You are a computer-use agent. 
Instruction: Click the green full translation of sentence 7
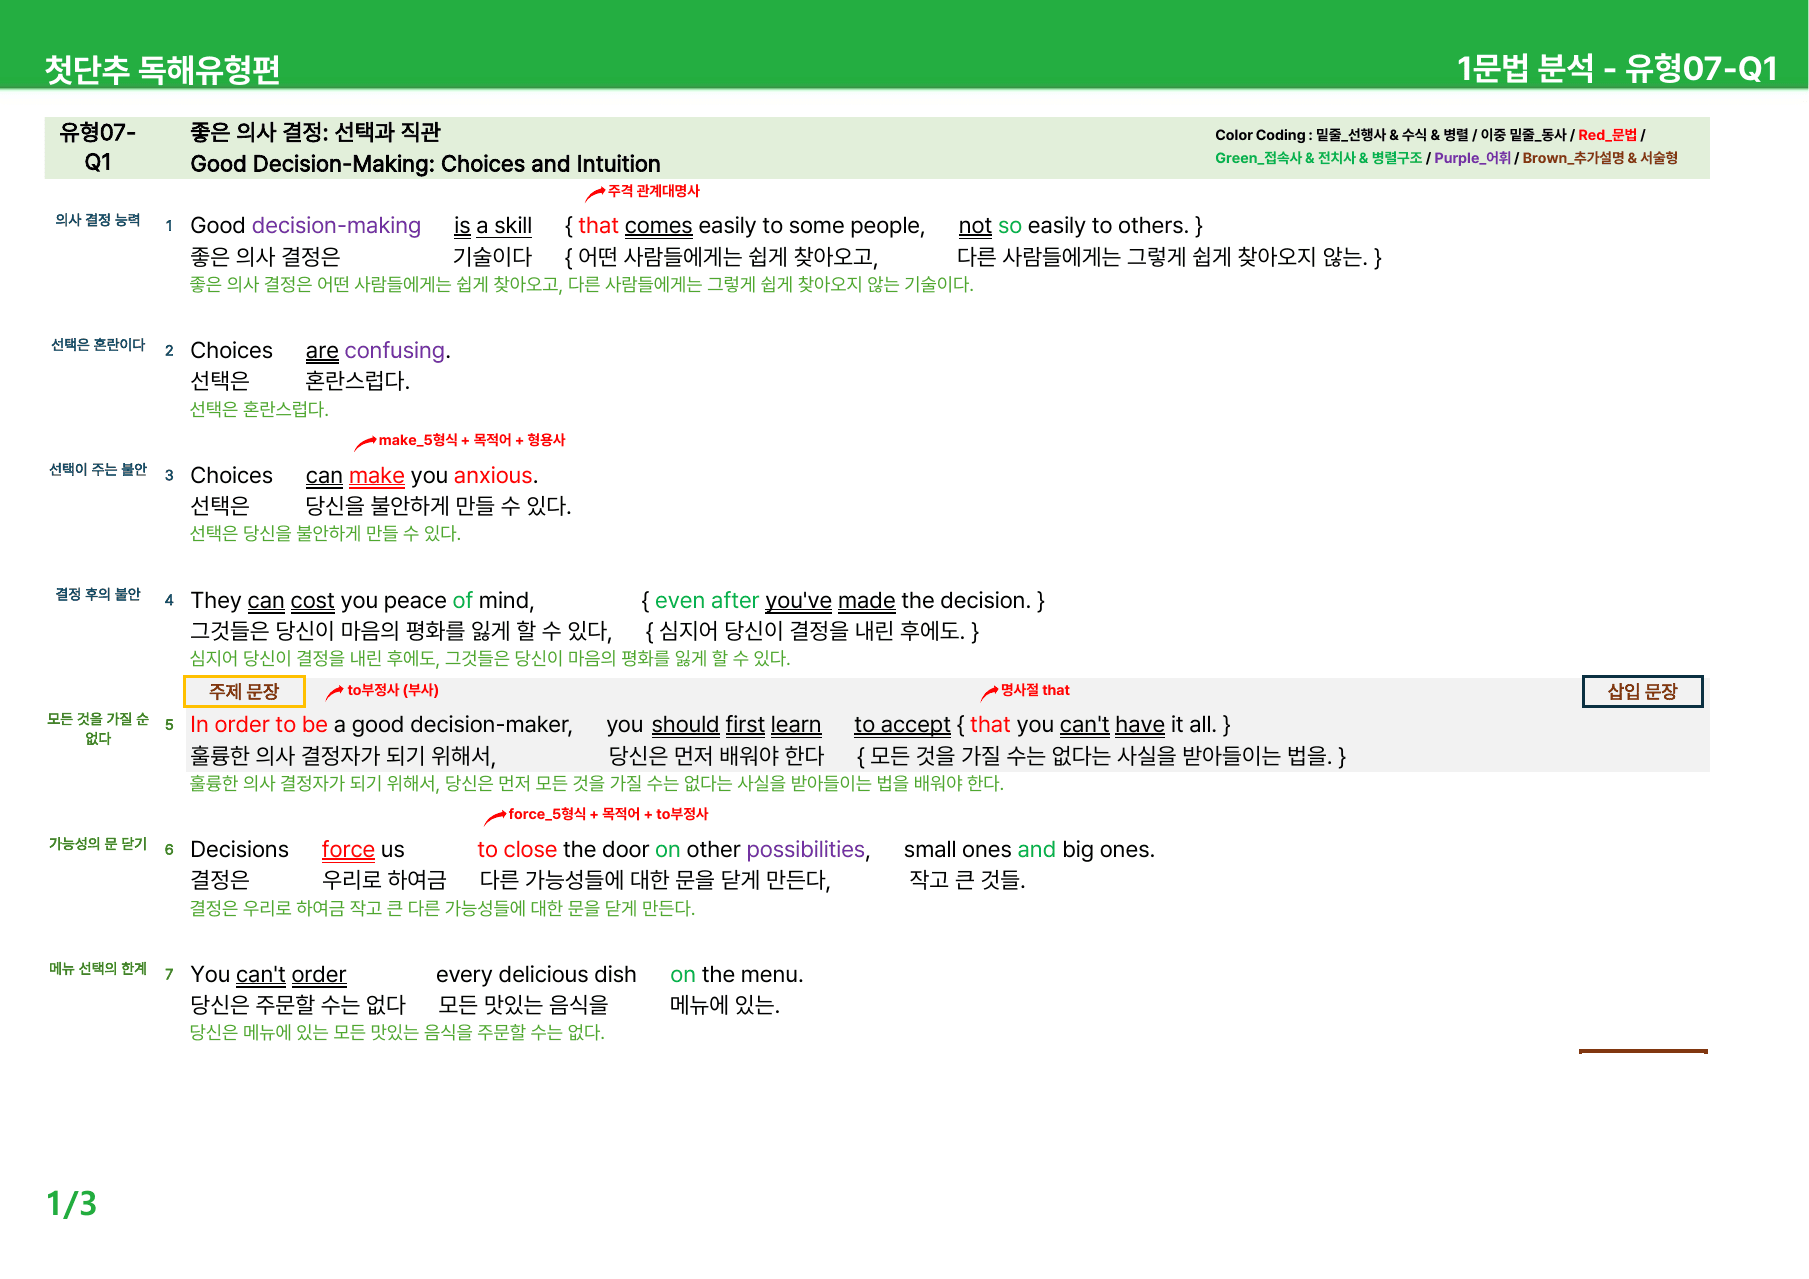[x=398, y=1033]
